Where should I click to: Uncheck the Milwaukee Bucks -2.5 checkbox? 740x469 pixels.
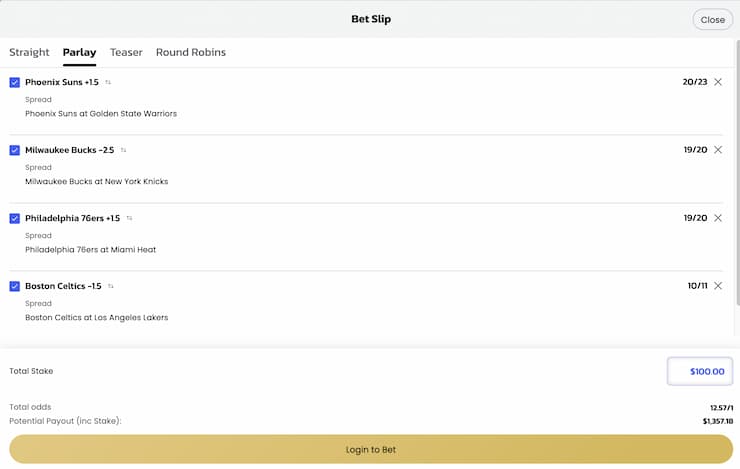point(15,150)
